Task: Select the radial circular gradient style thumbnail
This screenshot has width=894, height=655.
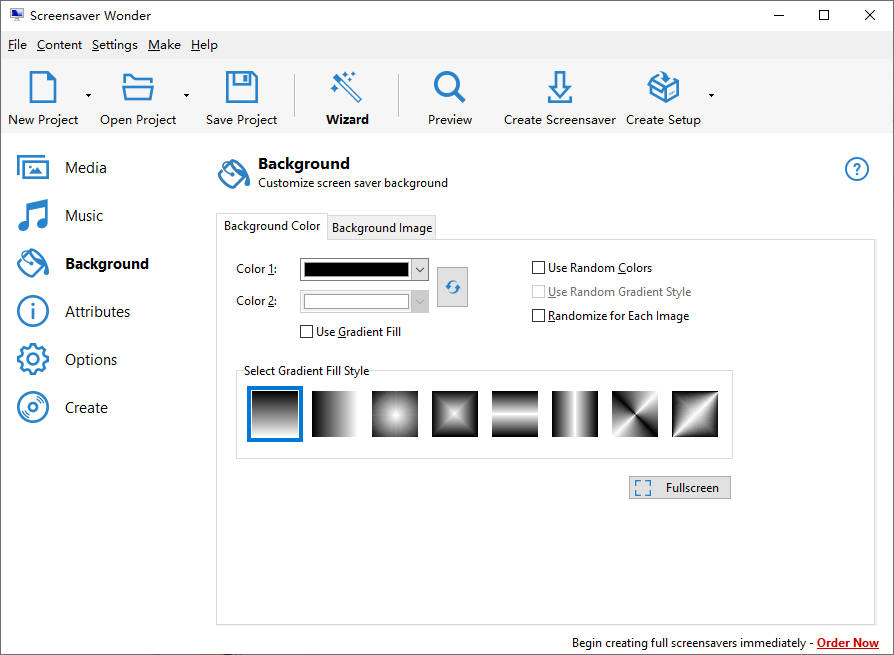Action: coord(395,413)
